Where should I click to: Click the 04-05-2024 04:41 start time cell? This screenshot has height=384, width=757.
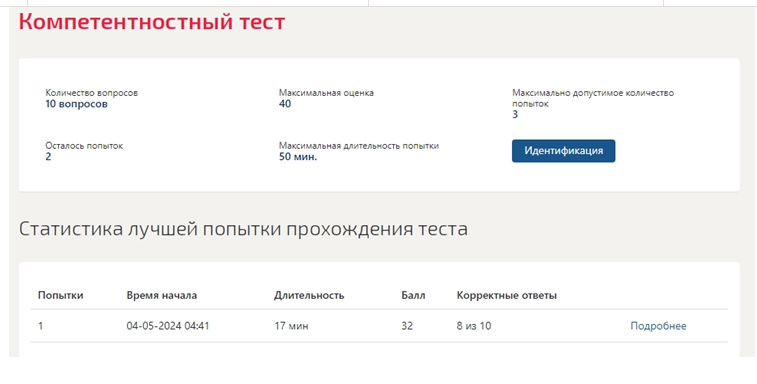click(x=168, y=326)
